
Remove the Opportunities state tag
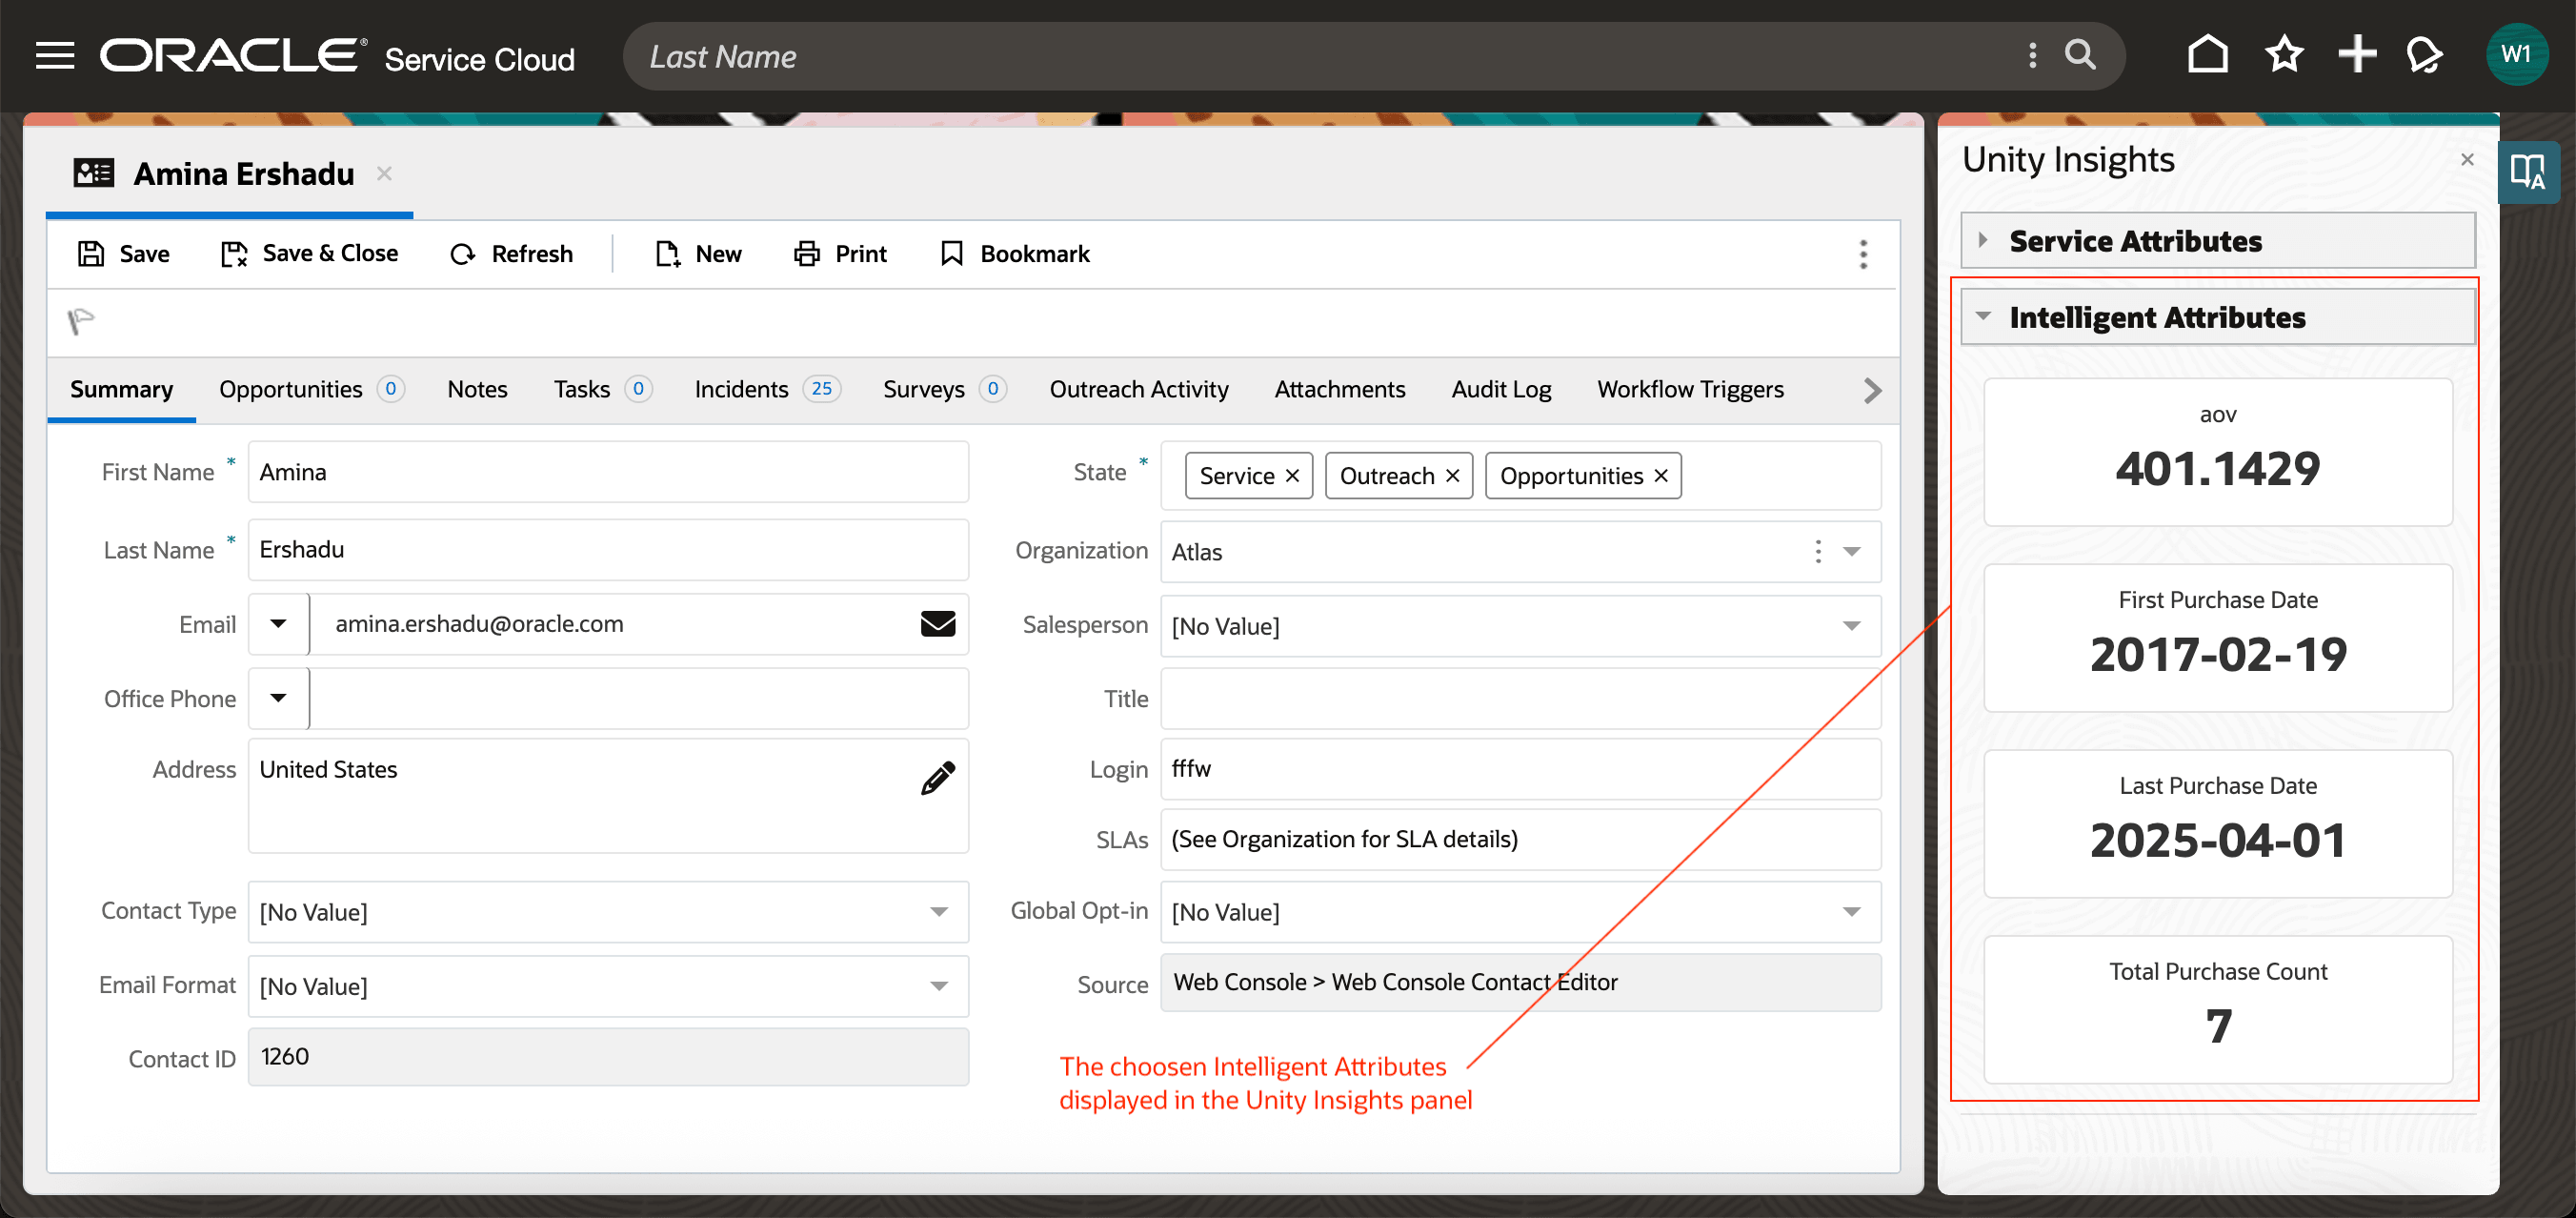coord(1661,476)
